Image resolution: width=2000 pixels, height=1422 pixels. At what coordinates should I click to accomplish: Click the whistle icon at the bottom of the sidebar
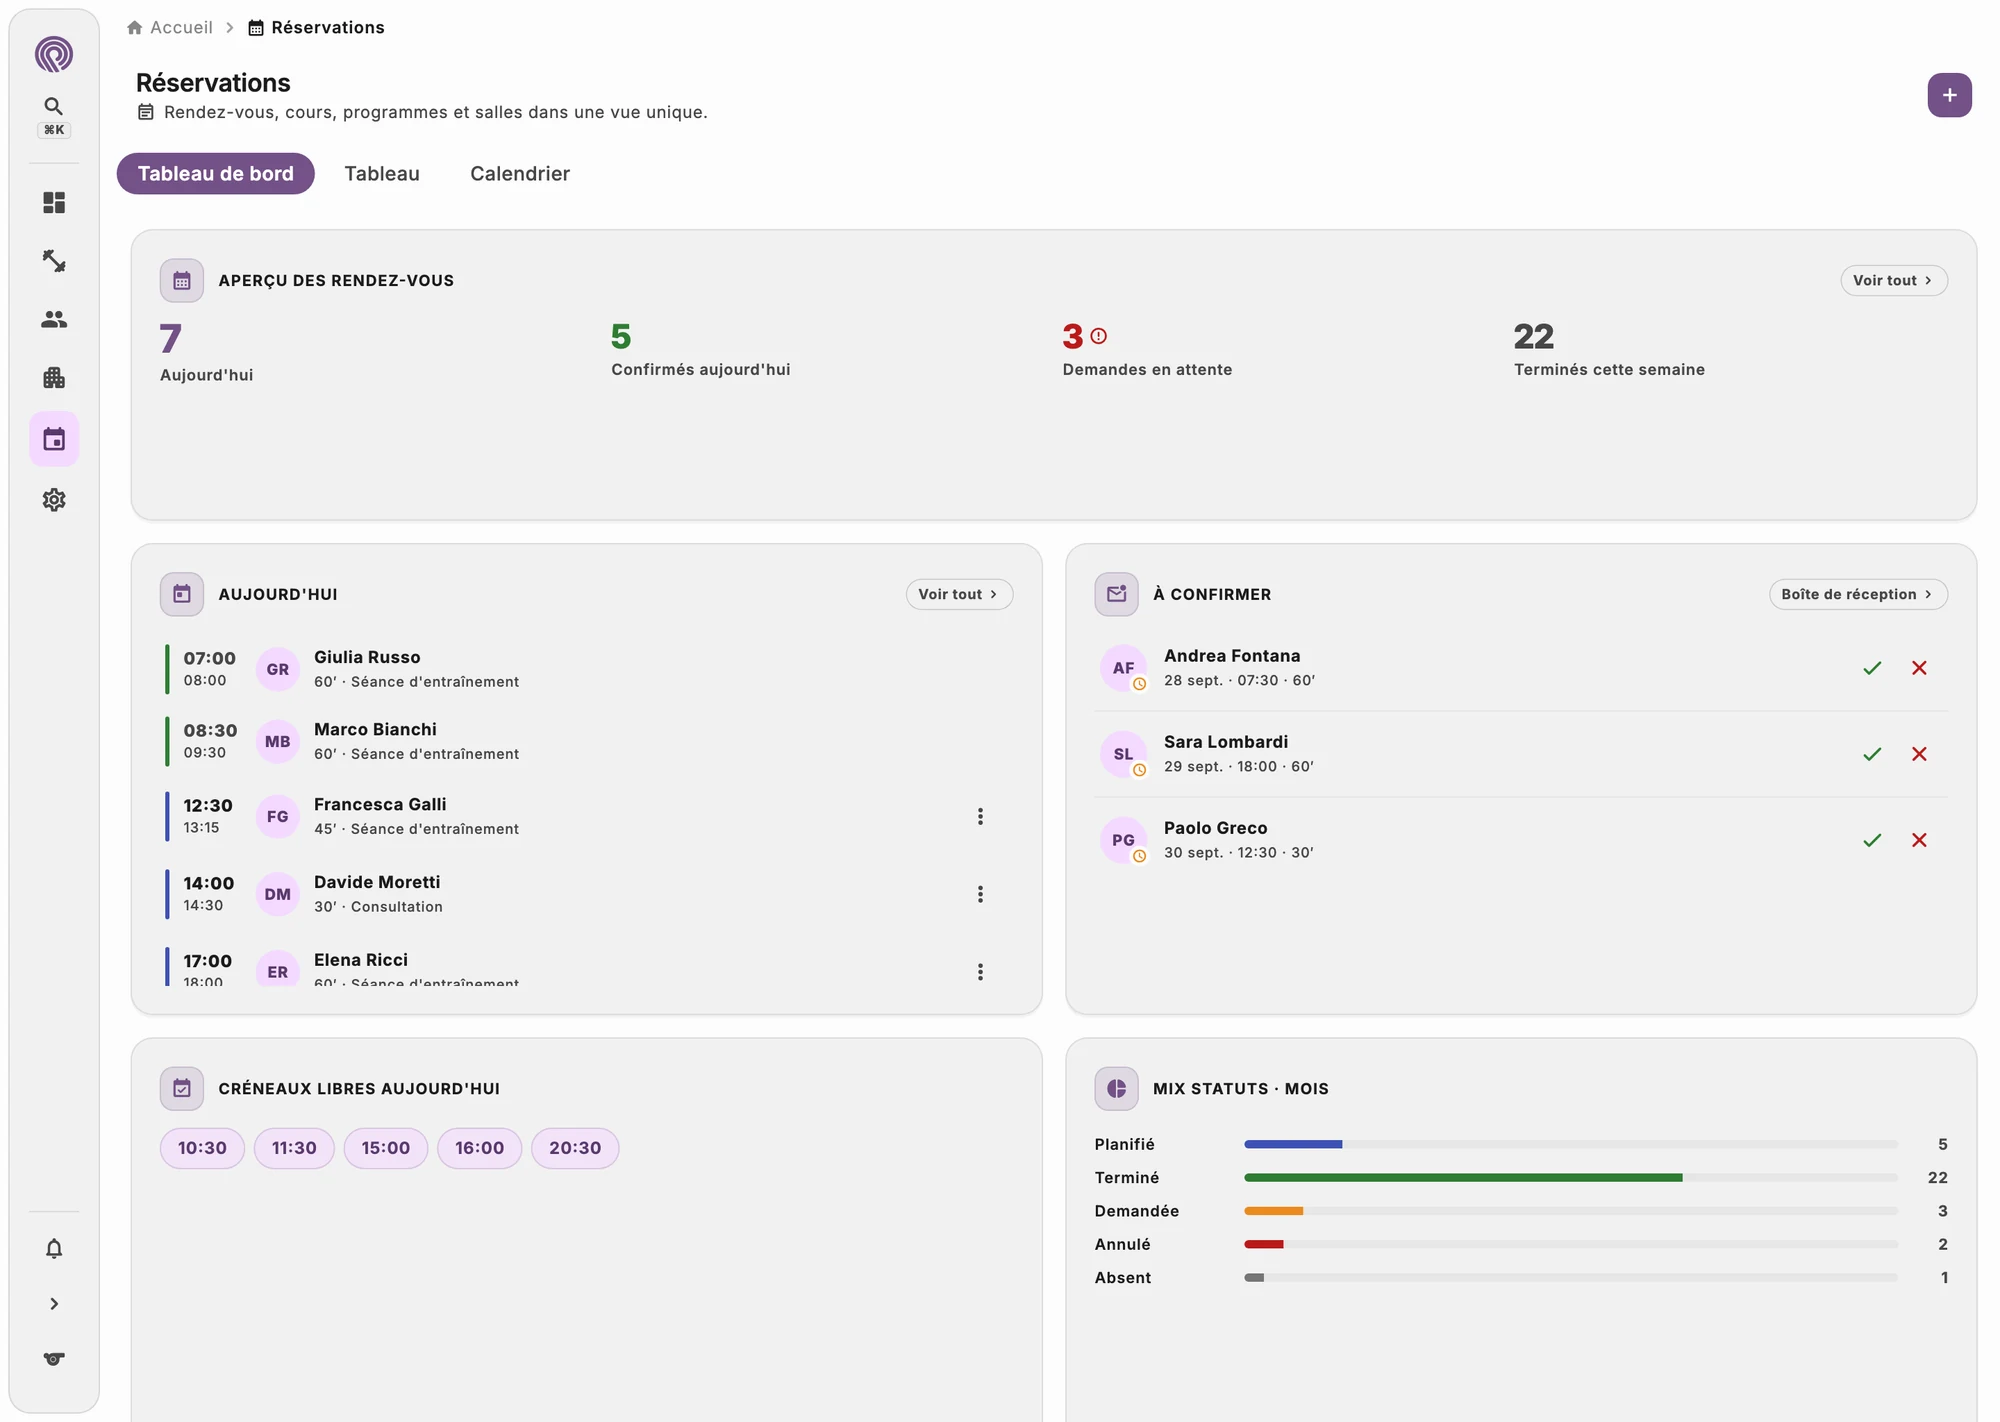tap(54, 1359)
